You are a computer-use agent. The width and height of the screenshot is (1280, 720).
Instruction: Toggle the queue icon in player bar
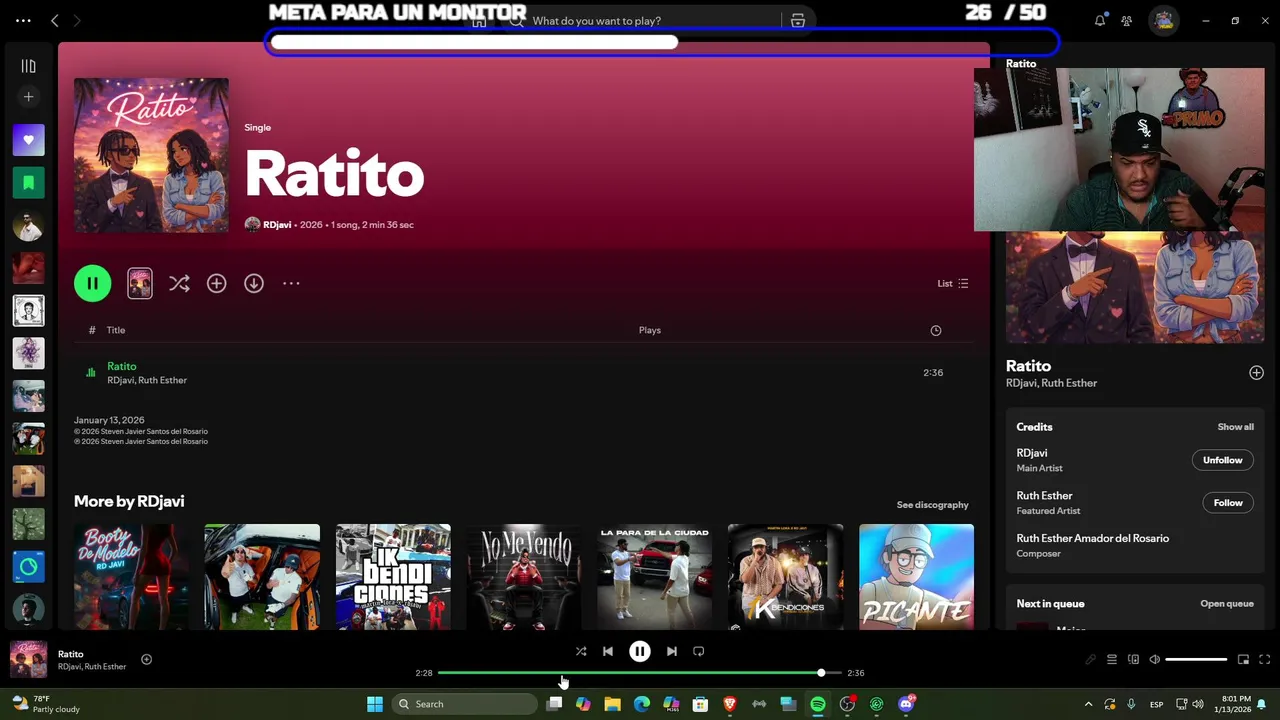point(1111,660)
